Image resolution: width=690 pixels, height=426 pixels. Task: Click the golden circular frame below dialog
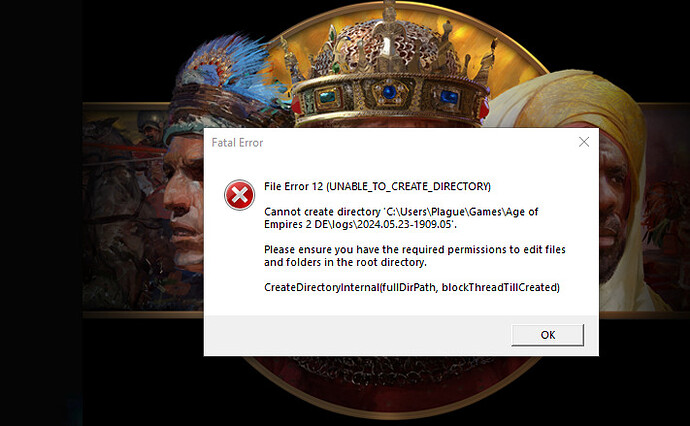tap(392, 387)
